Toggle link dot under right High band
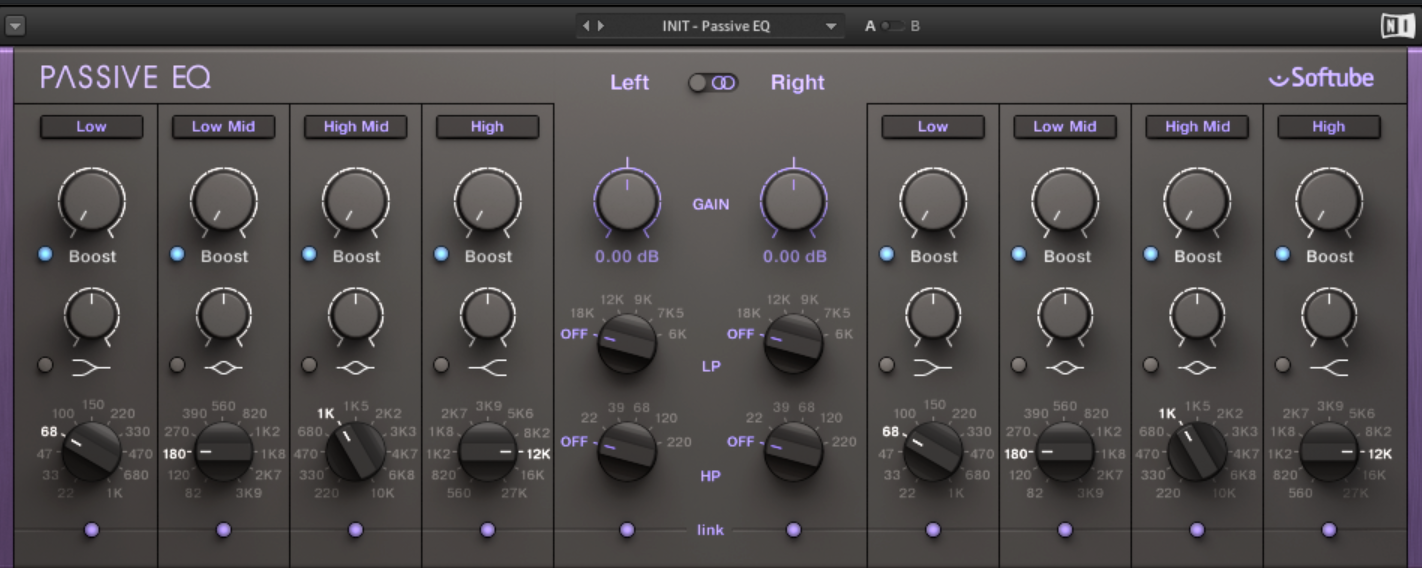The height and width of the screenshot is (568, 1422). (x=1329, y=529)
